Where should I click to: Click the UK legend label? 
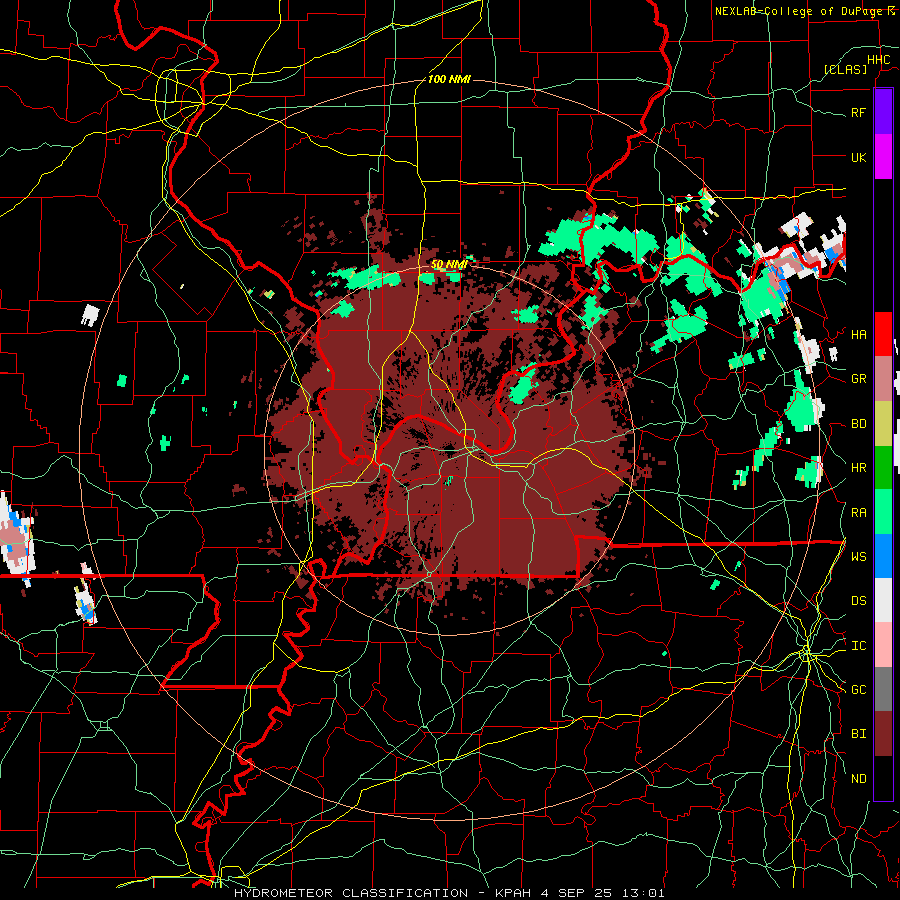859,157
